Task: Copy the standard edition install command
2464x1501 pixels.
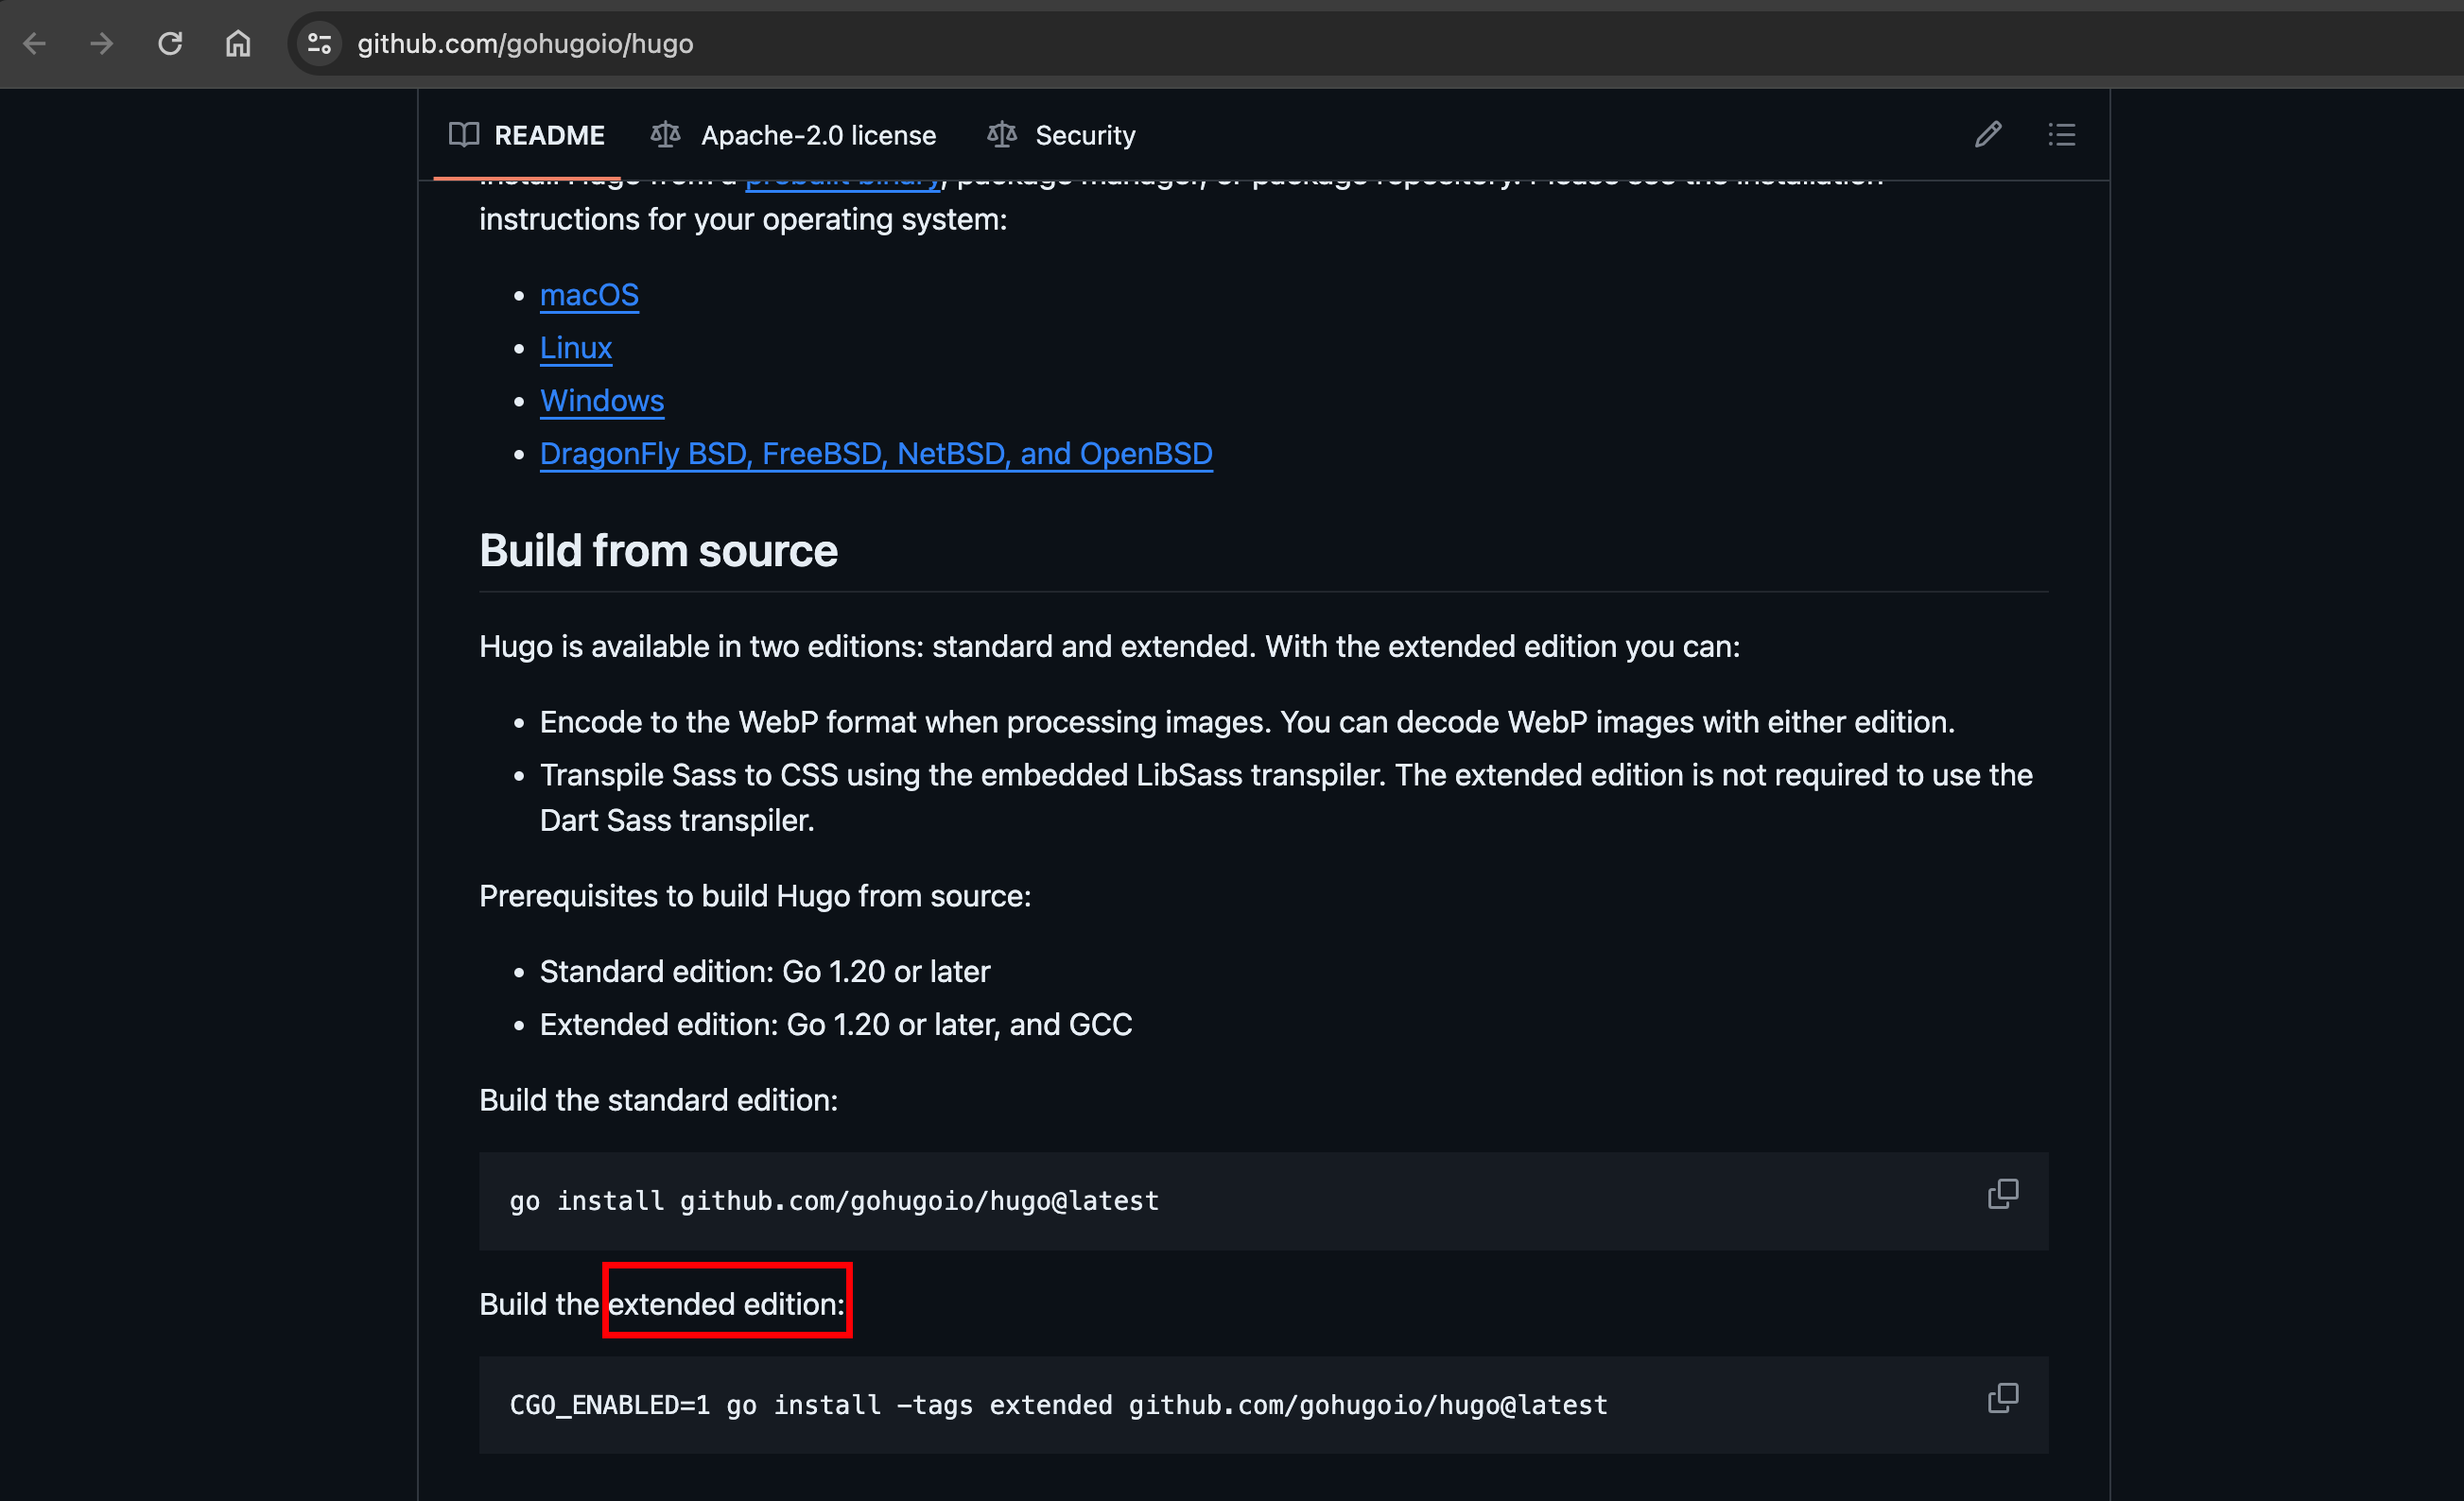Action: 2002,1193
